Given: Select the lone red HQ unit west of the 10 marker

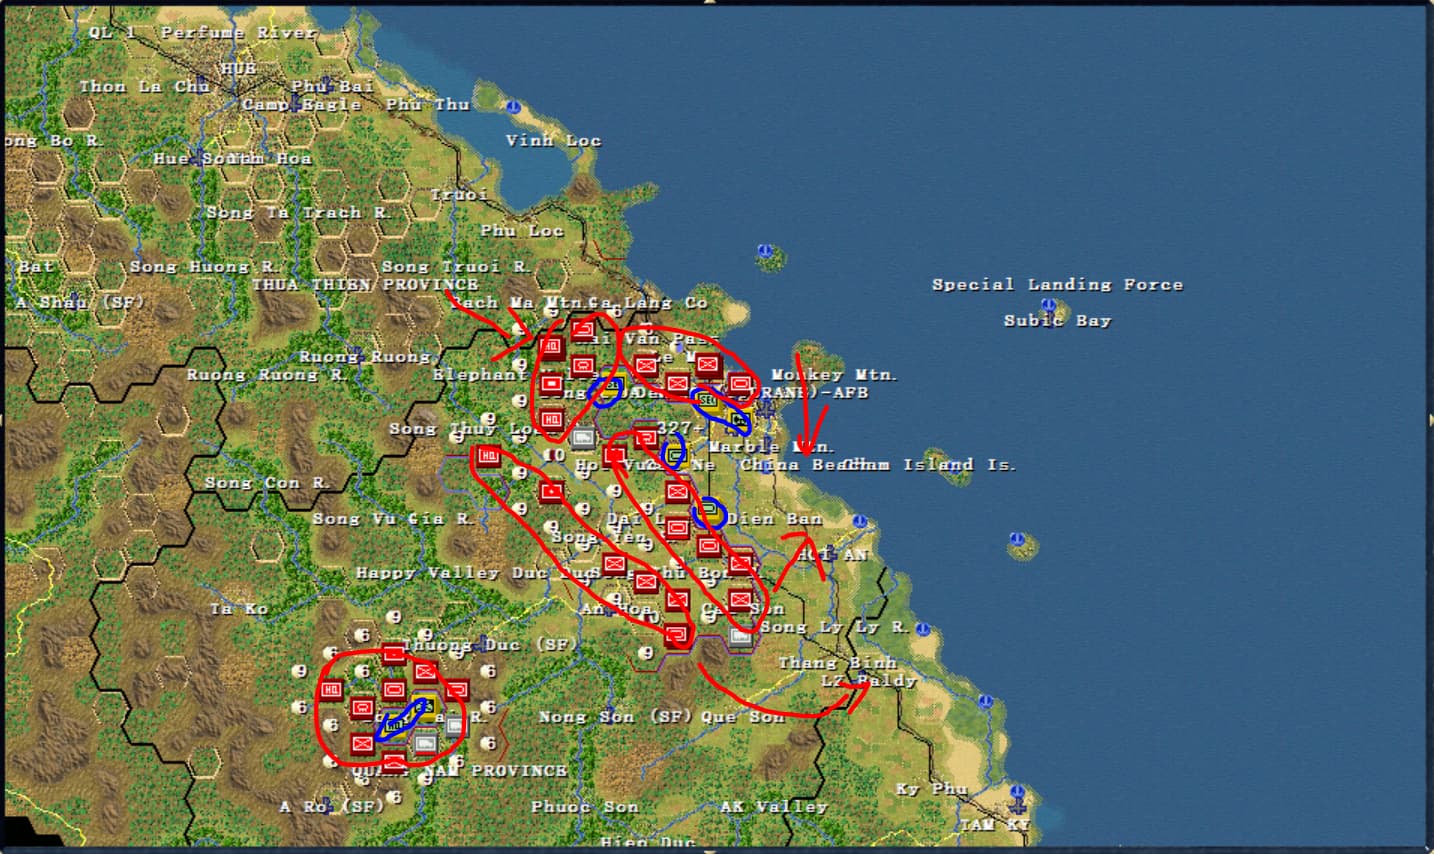Looking at the screenshot, I should (x=488, y=456).
